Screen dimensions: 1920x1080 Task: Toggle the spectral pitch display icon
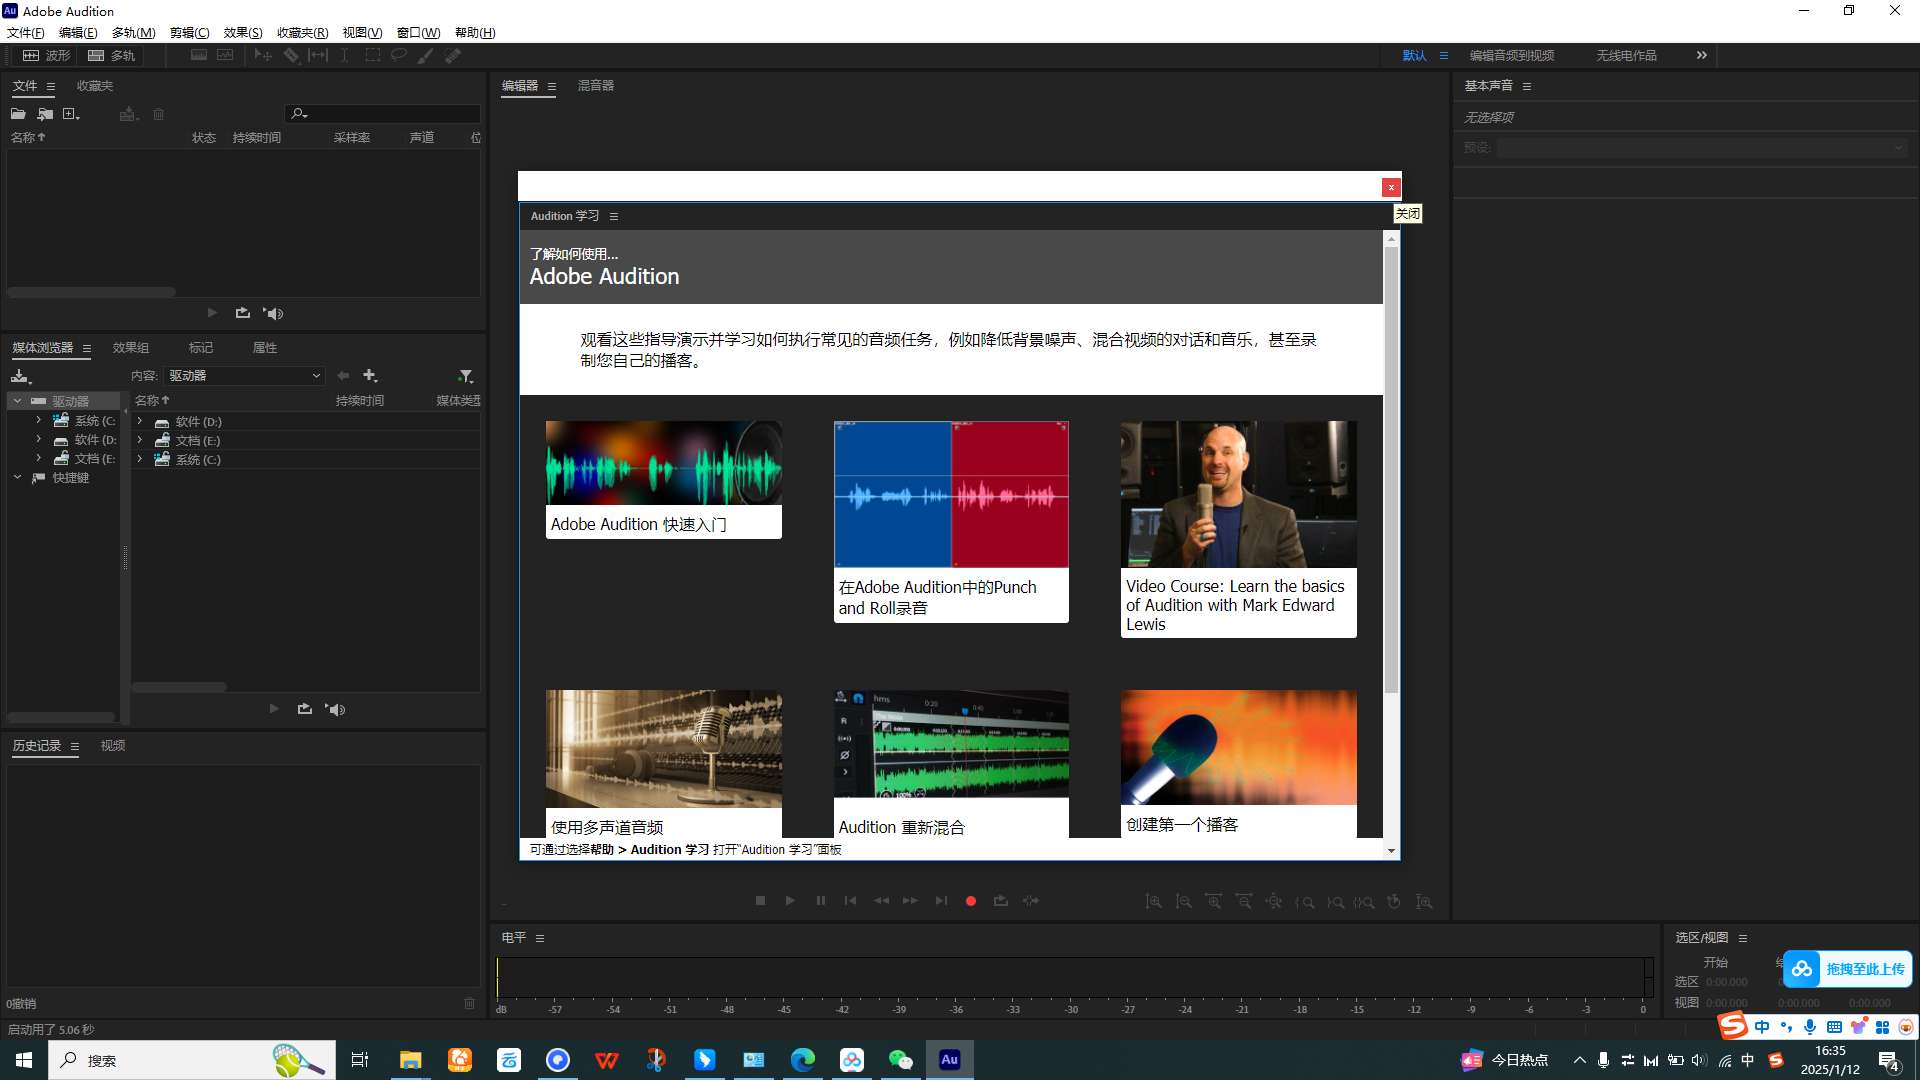(x=226, y=56)
